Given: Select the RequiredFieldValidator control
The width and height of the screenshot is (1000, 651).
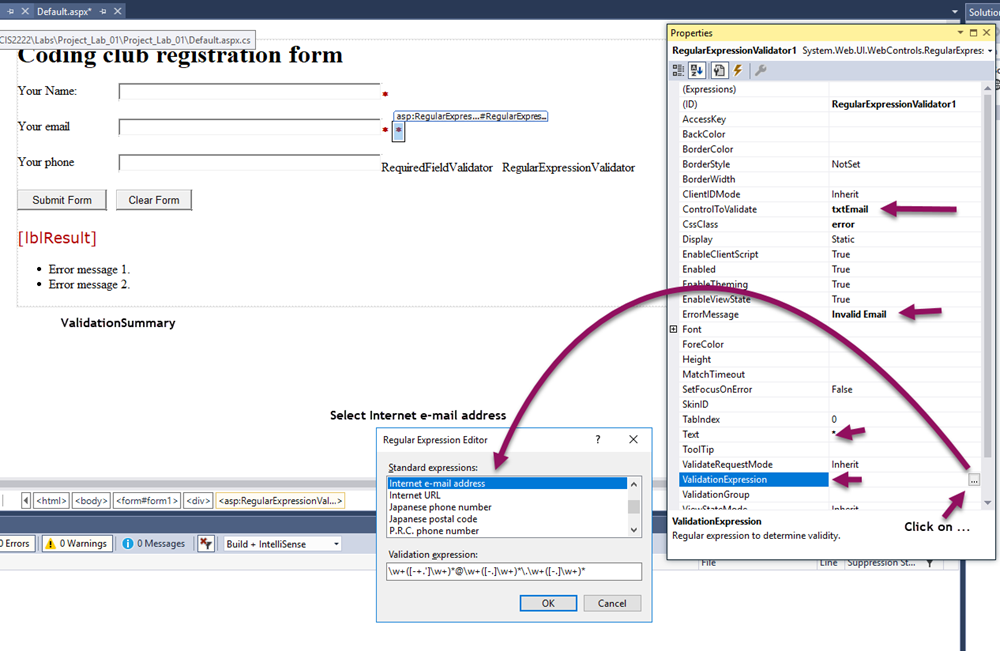Looking at the screenshot, I should point(437,168).
